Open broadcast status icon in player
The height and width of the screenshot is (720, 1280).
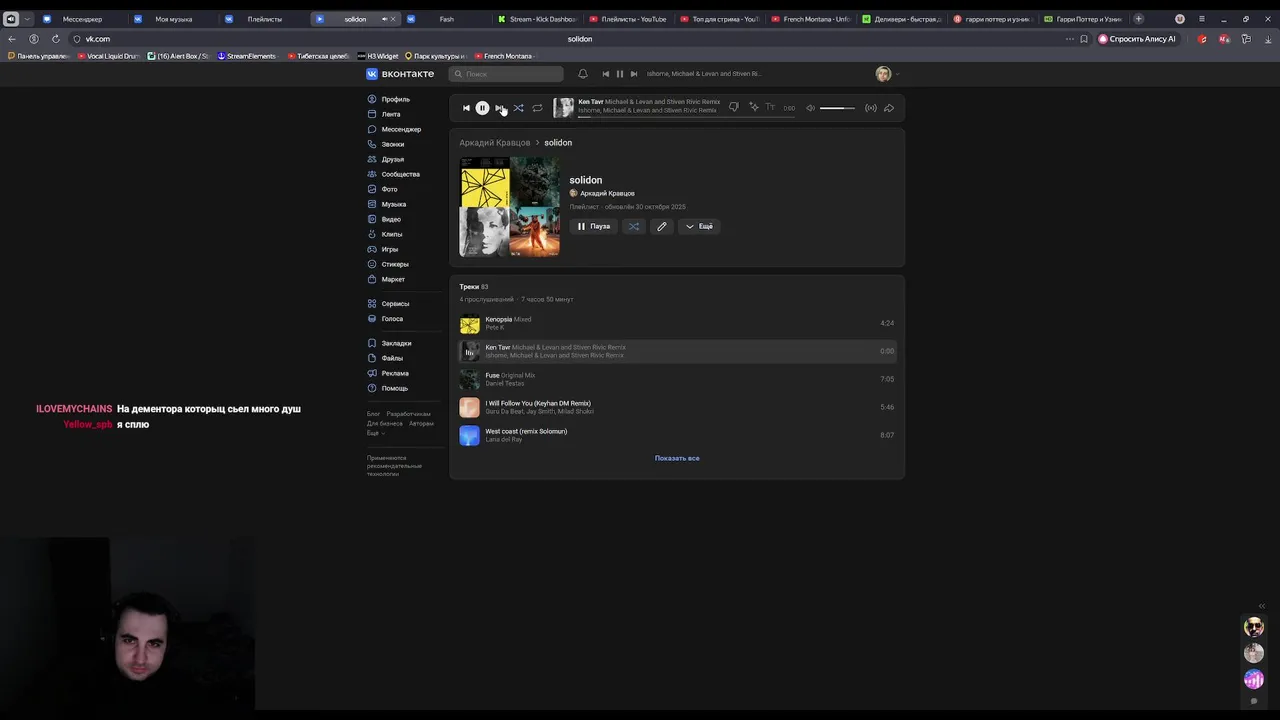click(871, 108)
